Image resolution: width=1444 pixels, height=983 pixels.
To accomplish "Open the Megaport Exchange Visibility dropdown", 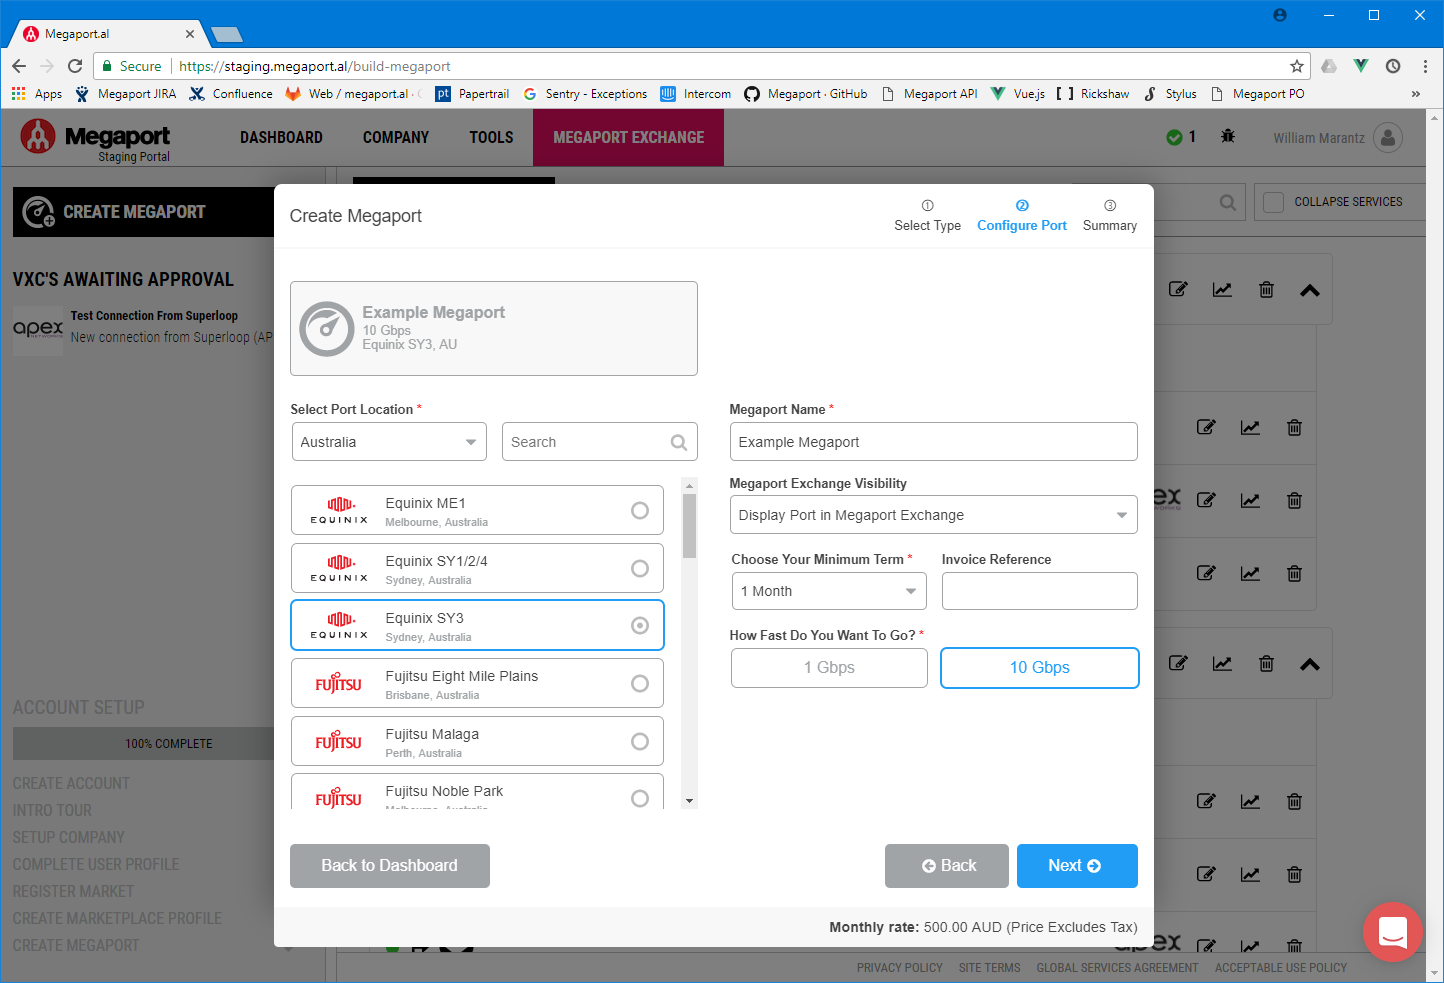I will (933, 514).
